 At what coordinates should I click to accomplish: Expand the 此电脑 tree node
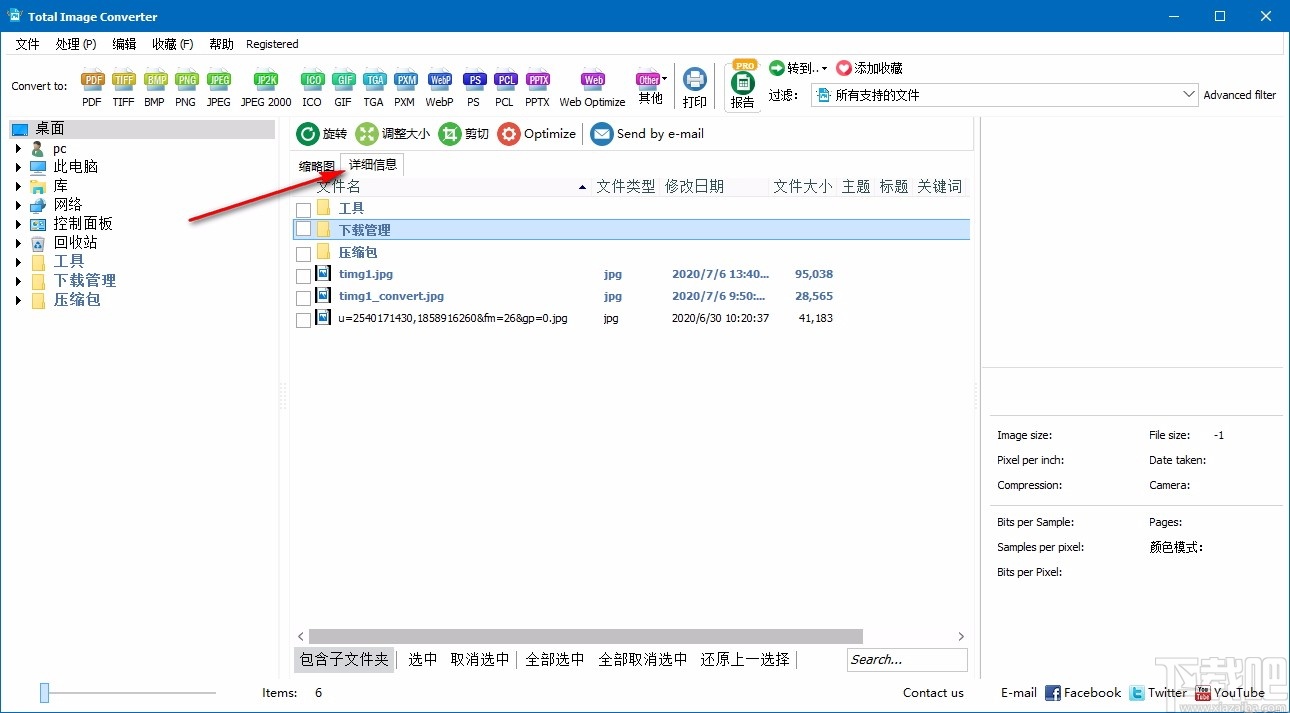[x=18, y=167]
